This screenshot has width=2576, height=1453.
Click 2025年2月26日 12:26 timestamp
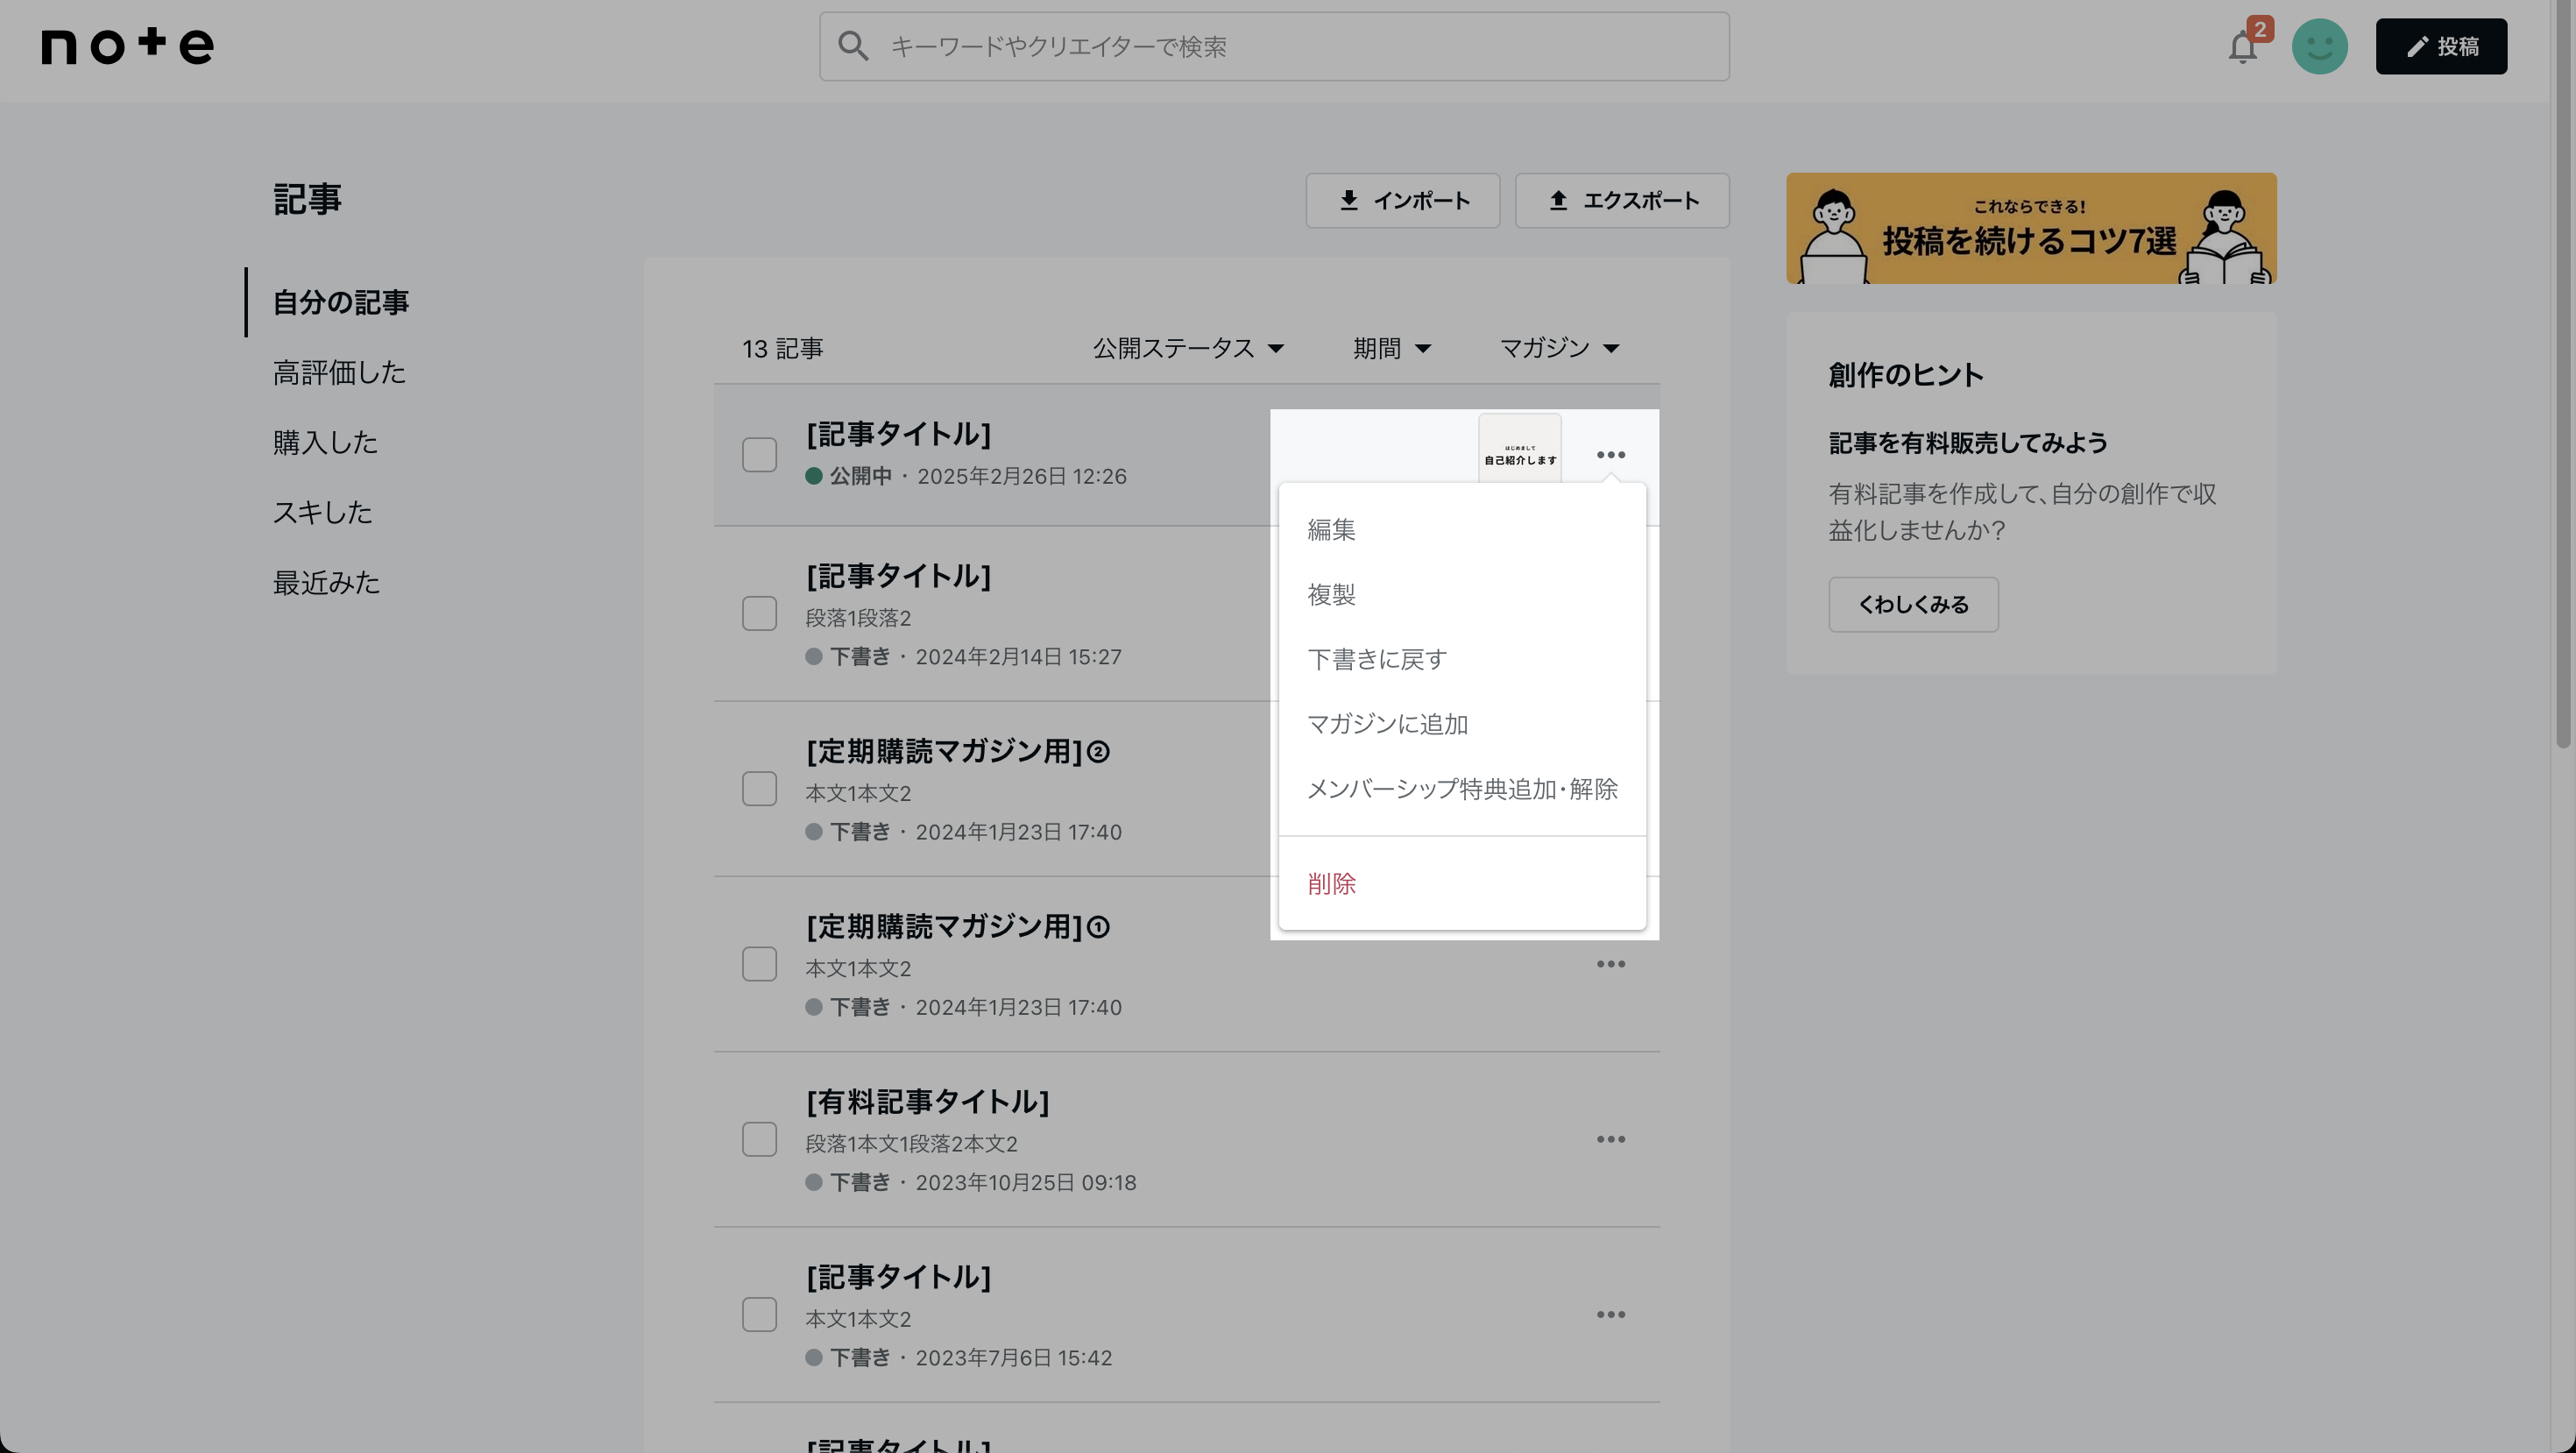(x=1022, y=476)
